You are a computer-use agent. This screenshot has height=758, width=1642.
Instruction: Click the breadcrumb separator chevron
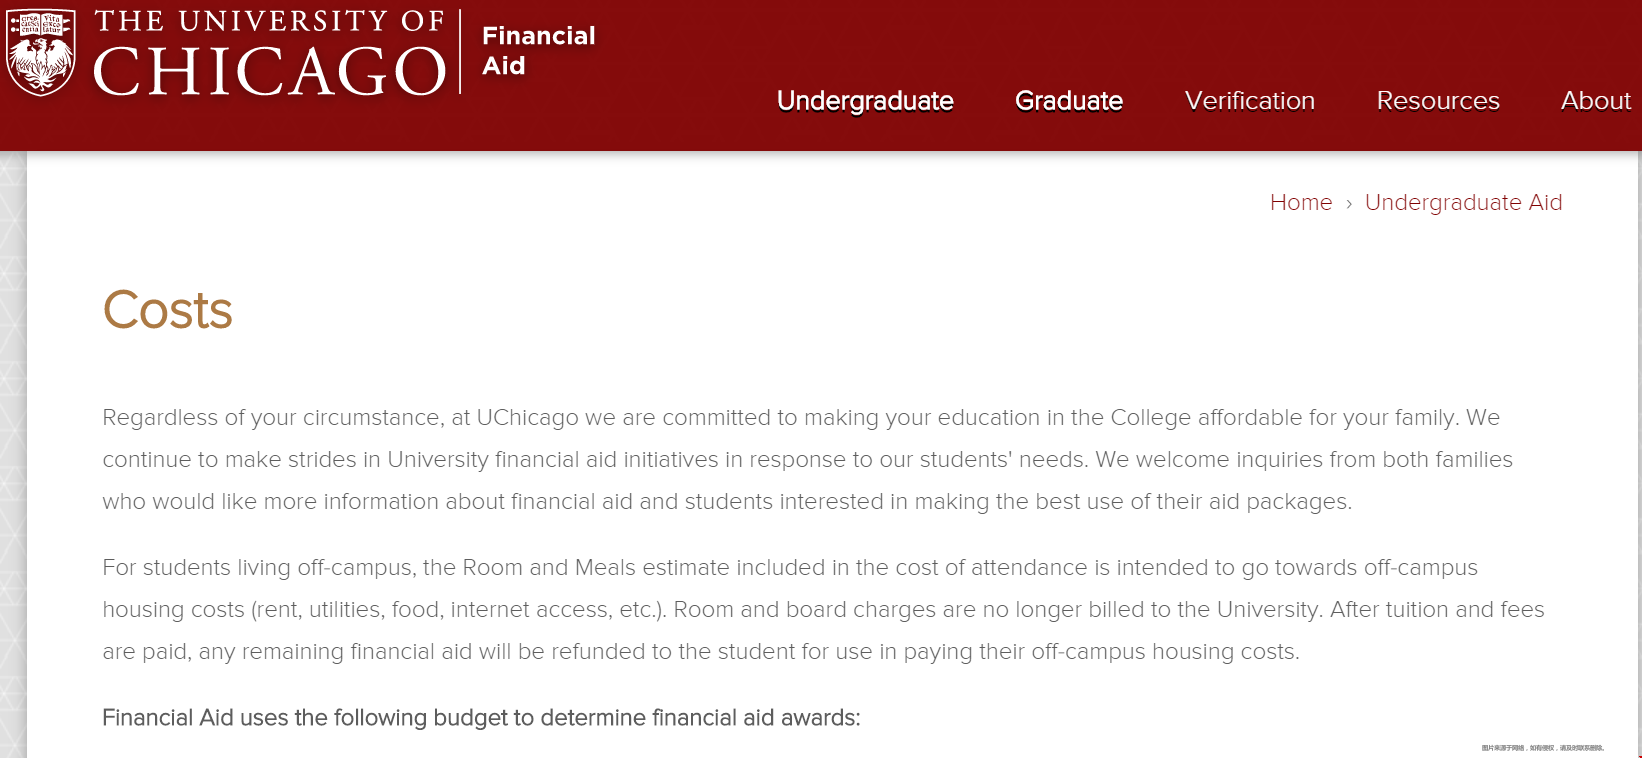point(1348,204)
